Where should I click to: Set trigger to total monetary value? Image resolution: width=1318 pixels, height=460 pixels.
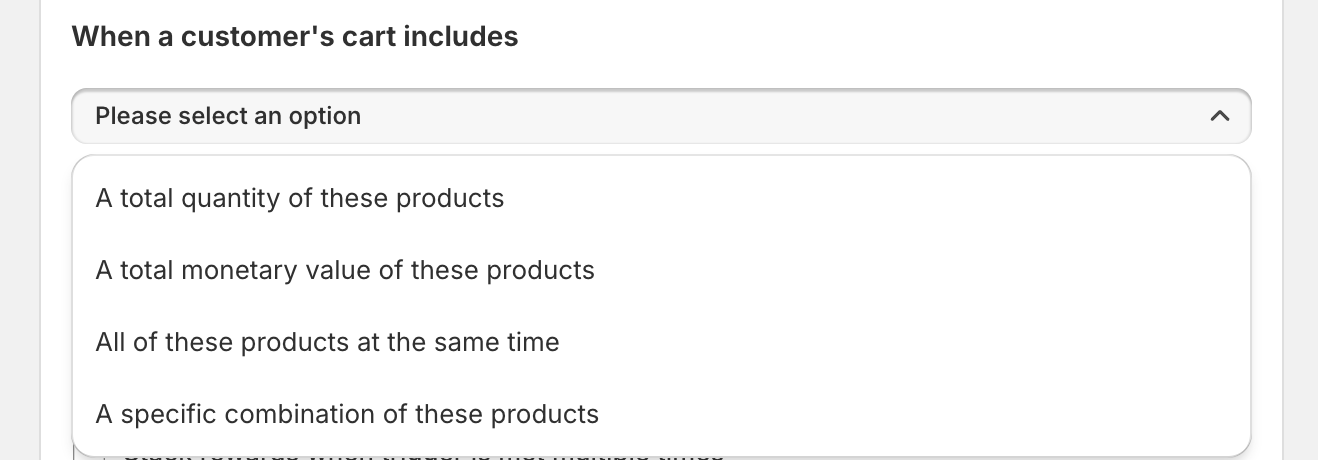tap(344, 270)
